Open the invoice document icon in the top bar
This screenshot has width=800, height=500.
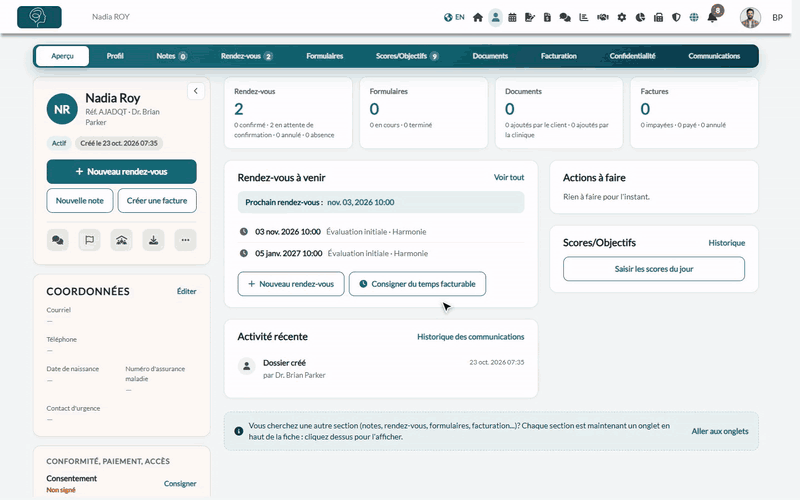tap(547, 17)
